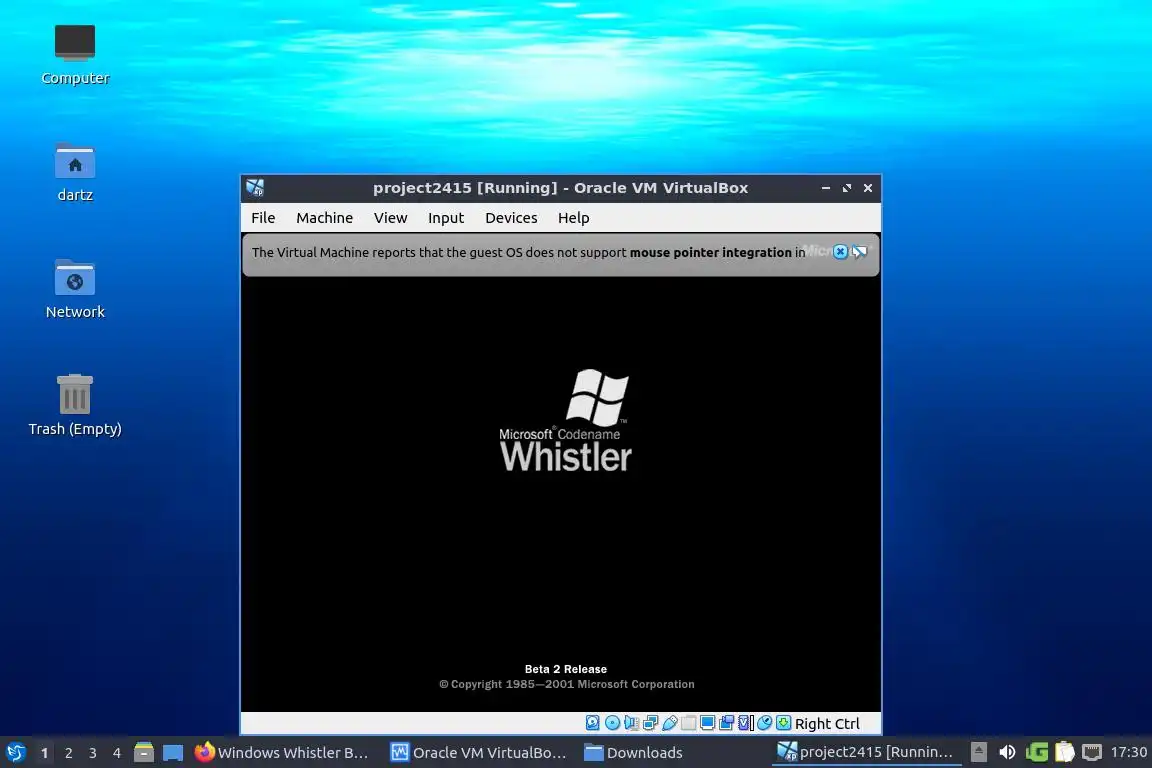The image size is (1152, 768).
Task: Click the 17:30 clock in taskbar
Action: point(1128,752)
